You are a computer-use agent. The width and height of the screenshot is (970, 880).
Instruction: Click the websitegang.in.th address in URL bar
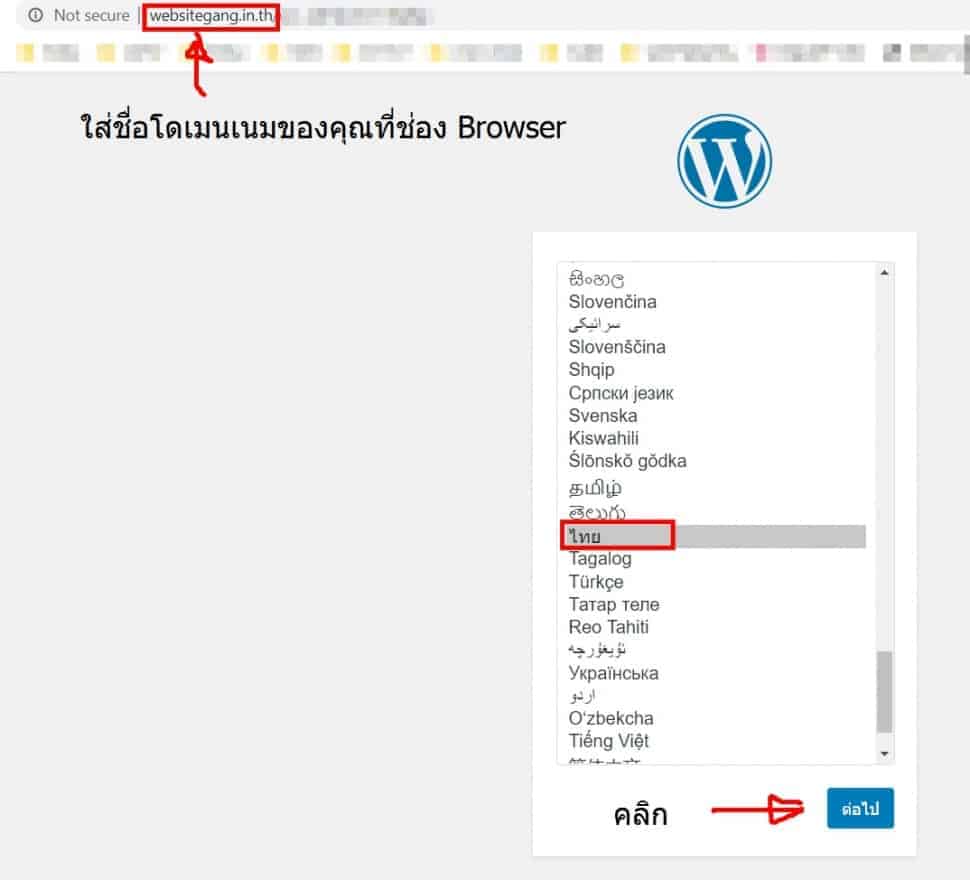(x=211, y=15)
